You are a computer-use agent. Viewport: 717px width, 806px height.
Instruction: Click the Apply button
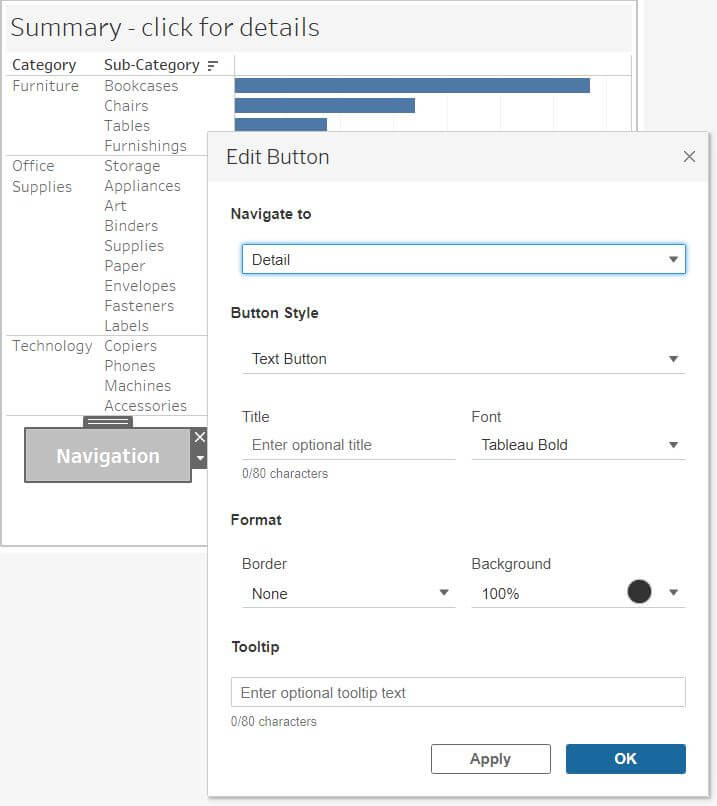click(x=491, y=758)
